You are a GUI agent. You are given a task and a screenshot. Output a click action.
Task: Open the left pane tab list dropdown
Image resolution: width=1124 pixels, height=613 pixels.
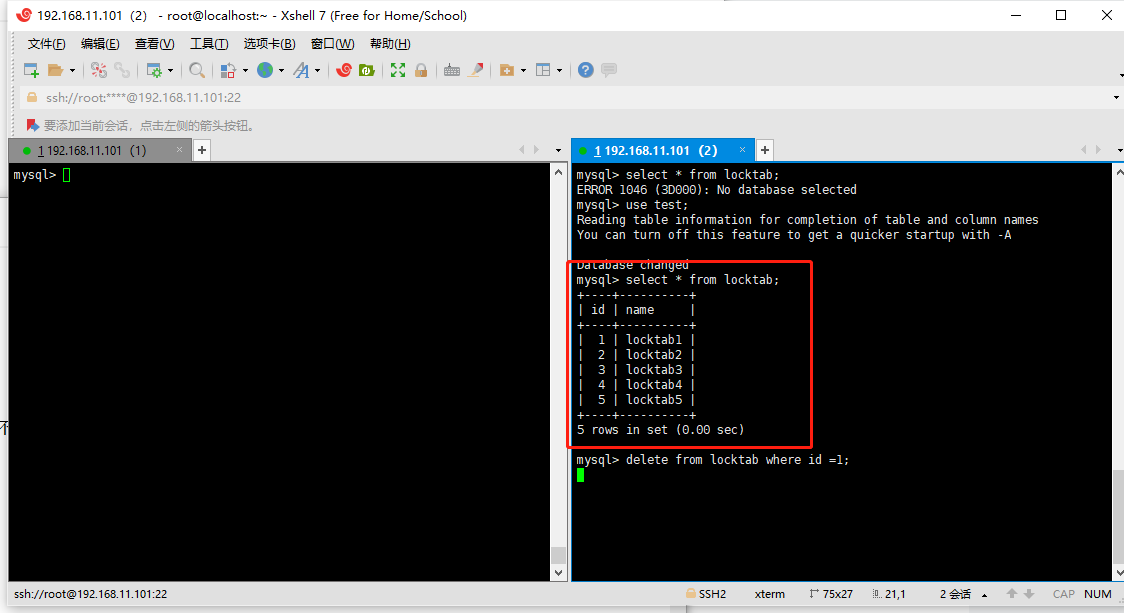tap(558, 150)
